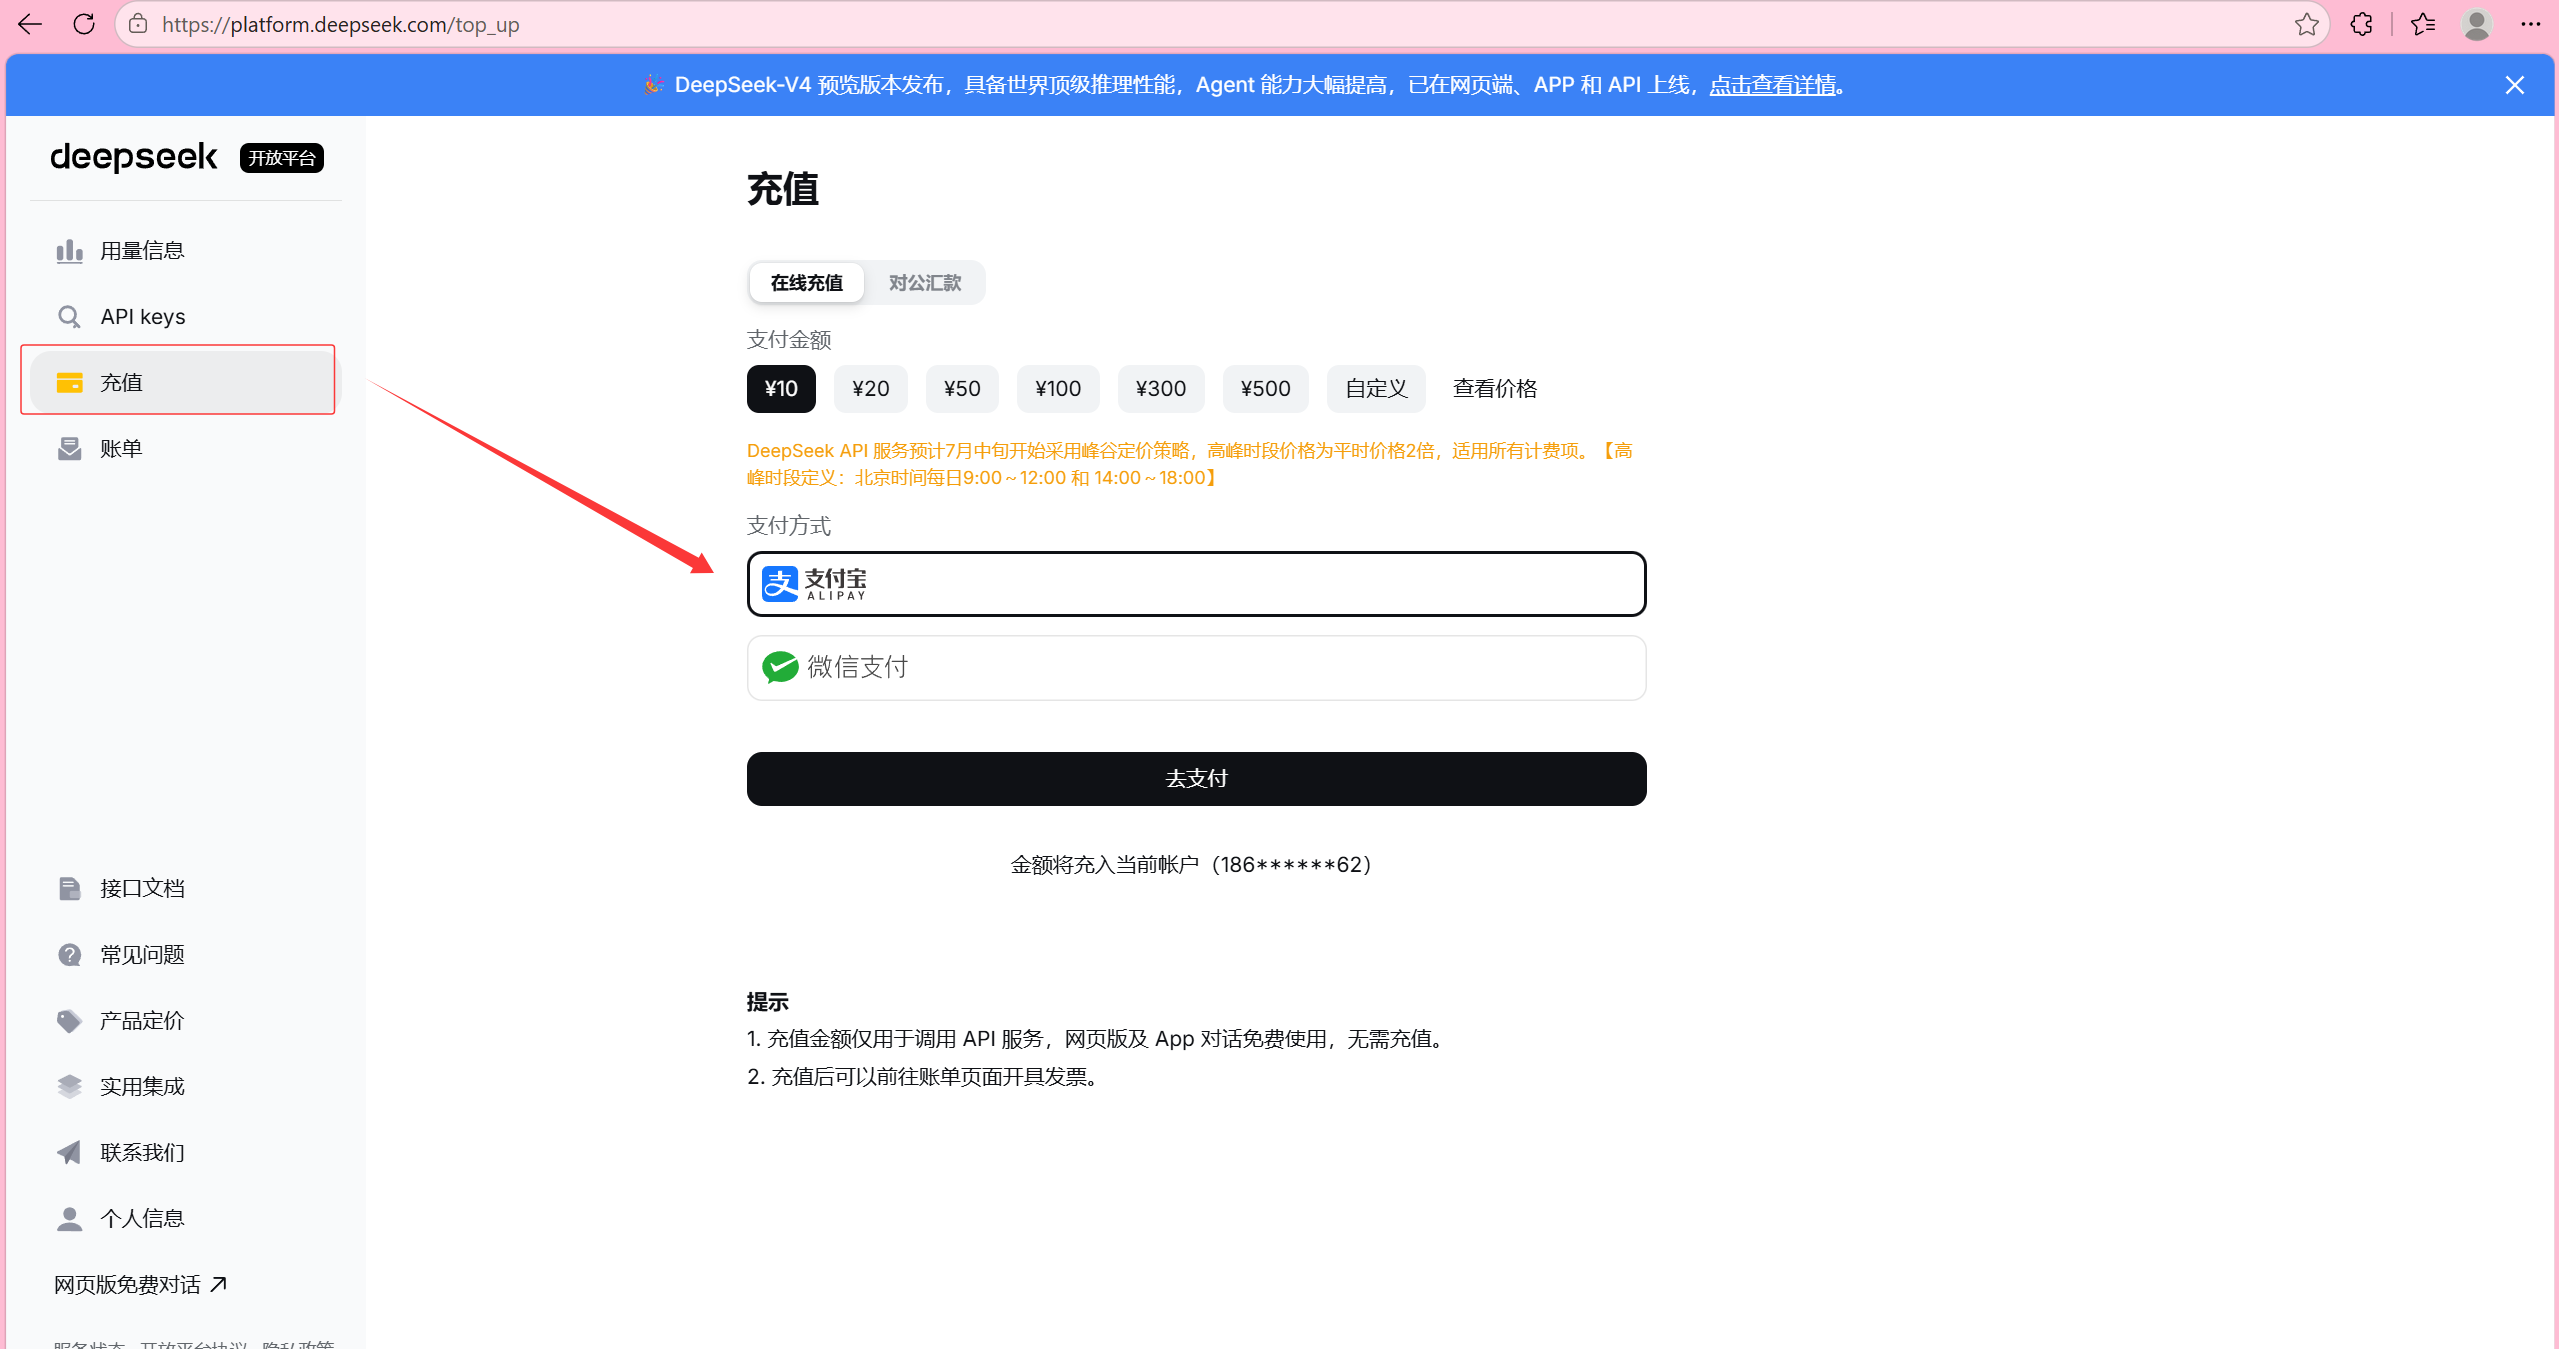Click the 账单 bill icon
Screen dimensions: 2559x1349
click(69, 449)
